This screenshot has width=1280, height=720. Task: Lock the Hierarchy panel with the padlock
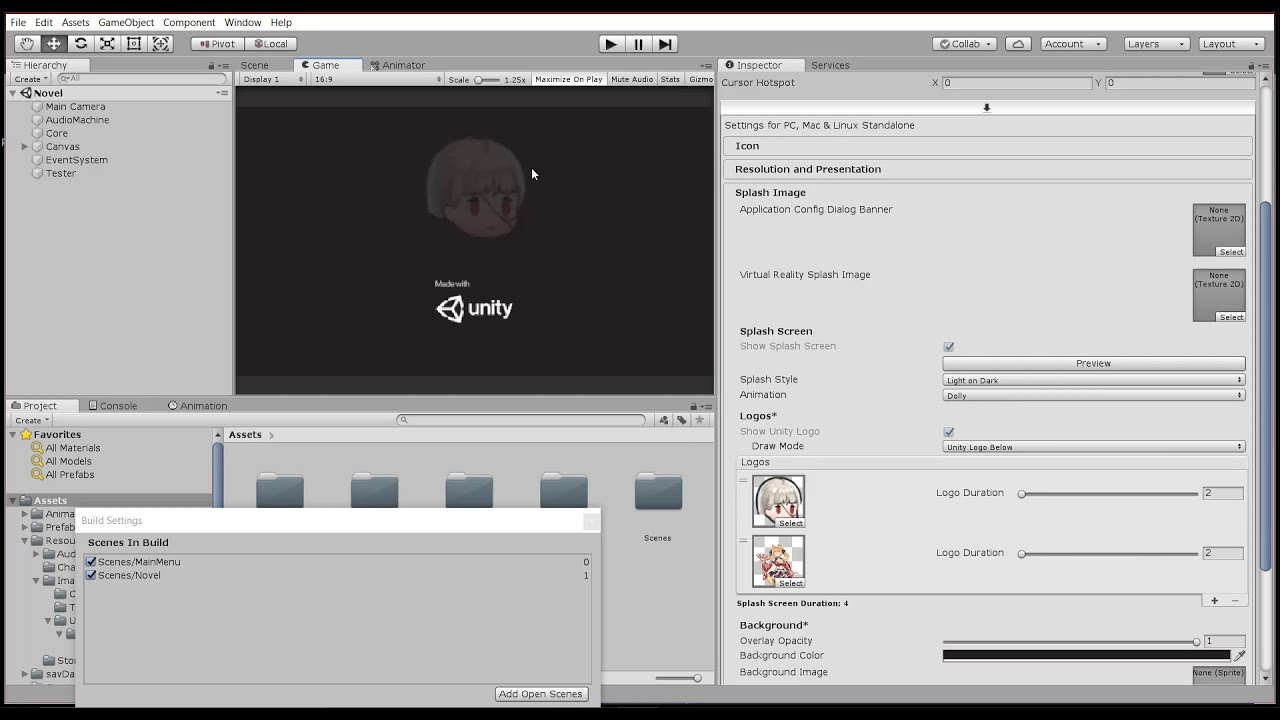[x=211, y=66]
